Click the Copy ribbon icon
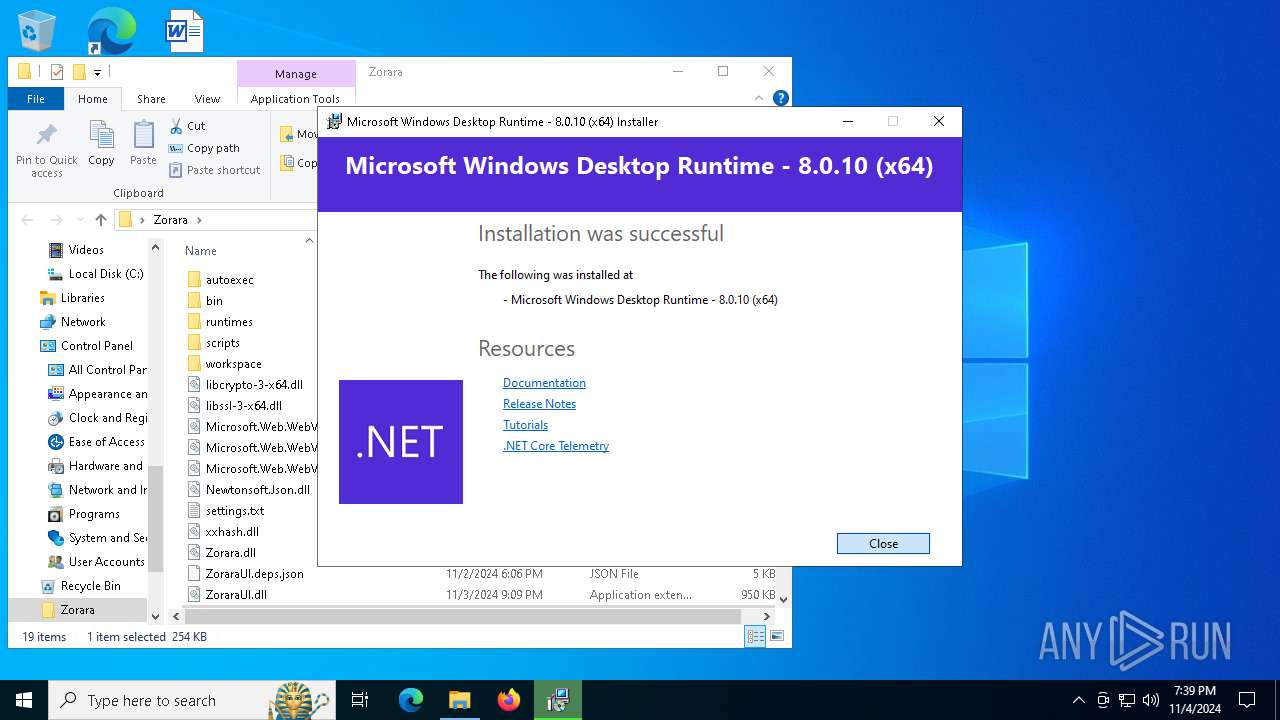This screenshot has height=720, width=1280. coord(101,143)
